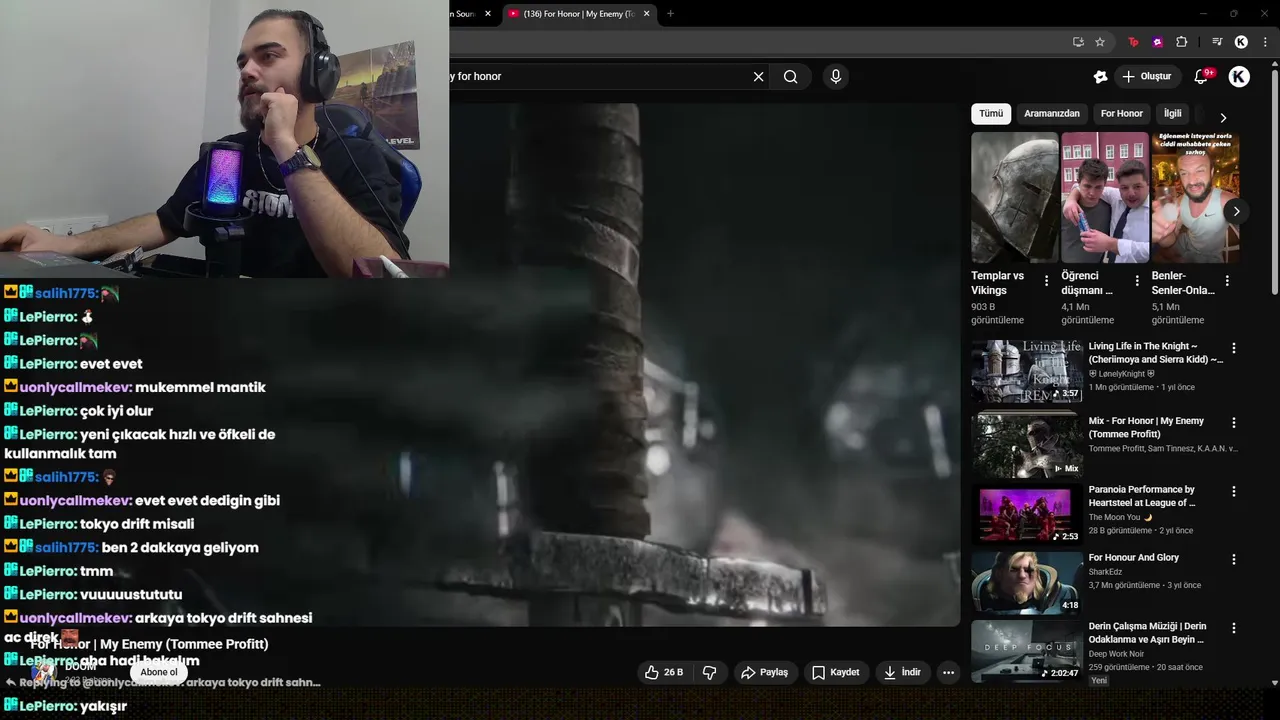Open Mix - For Honor My Enemy playlist
This screenshot has width=1280, height=720.
click(x=1146, y=427)
